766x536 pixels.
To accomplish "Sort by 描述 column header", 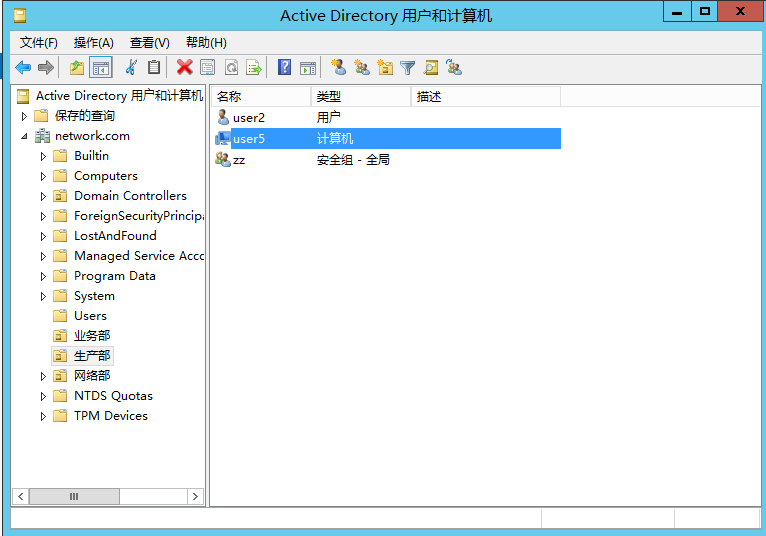I will coord(486,97).
